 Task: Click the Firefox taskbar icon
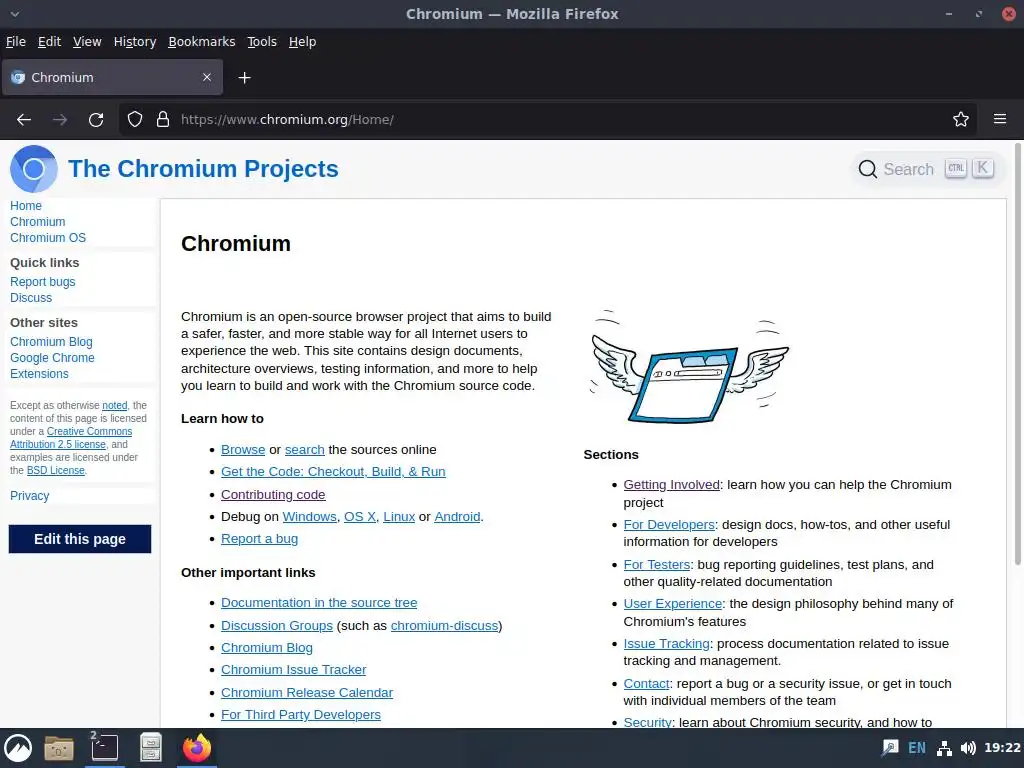click(197, 748)
